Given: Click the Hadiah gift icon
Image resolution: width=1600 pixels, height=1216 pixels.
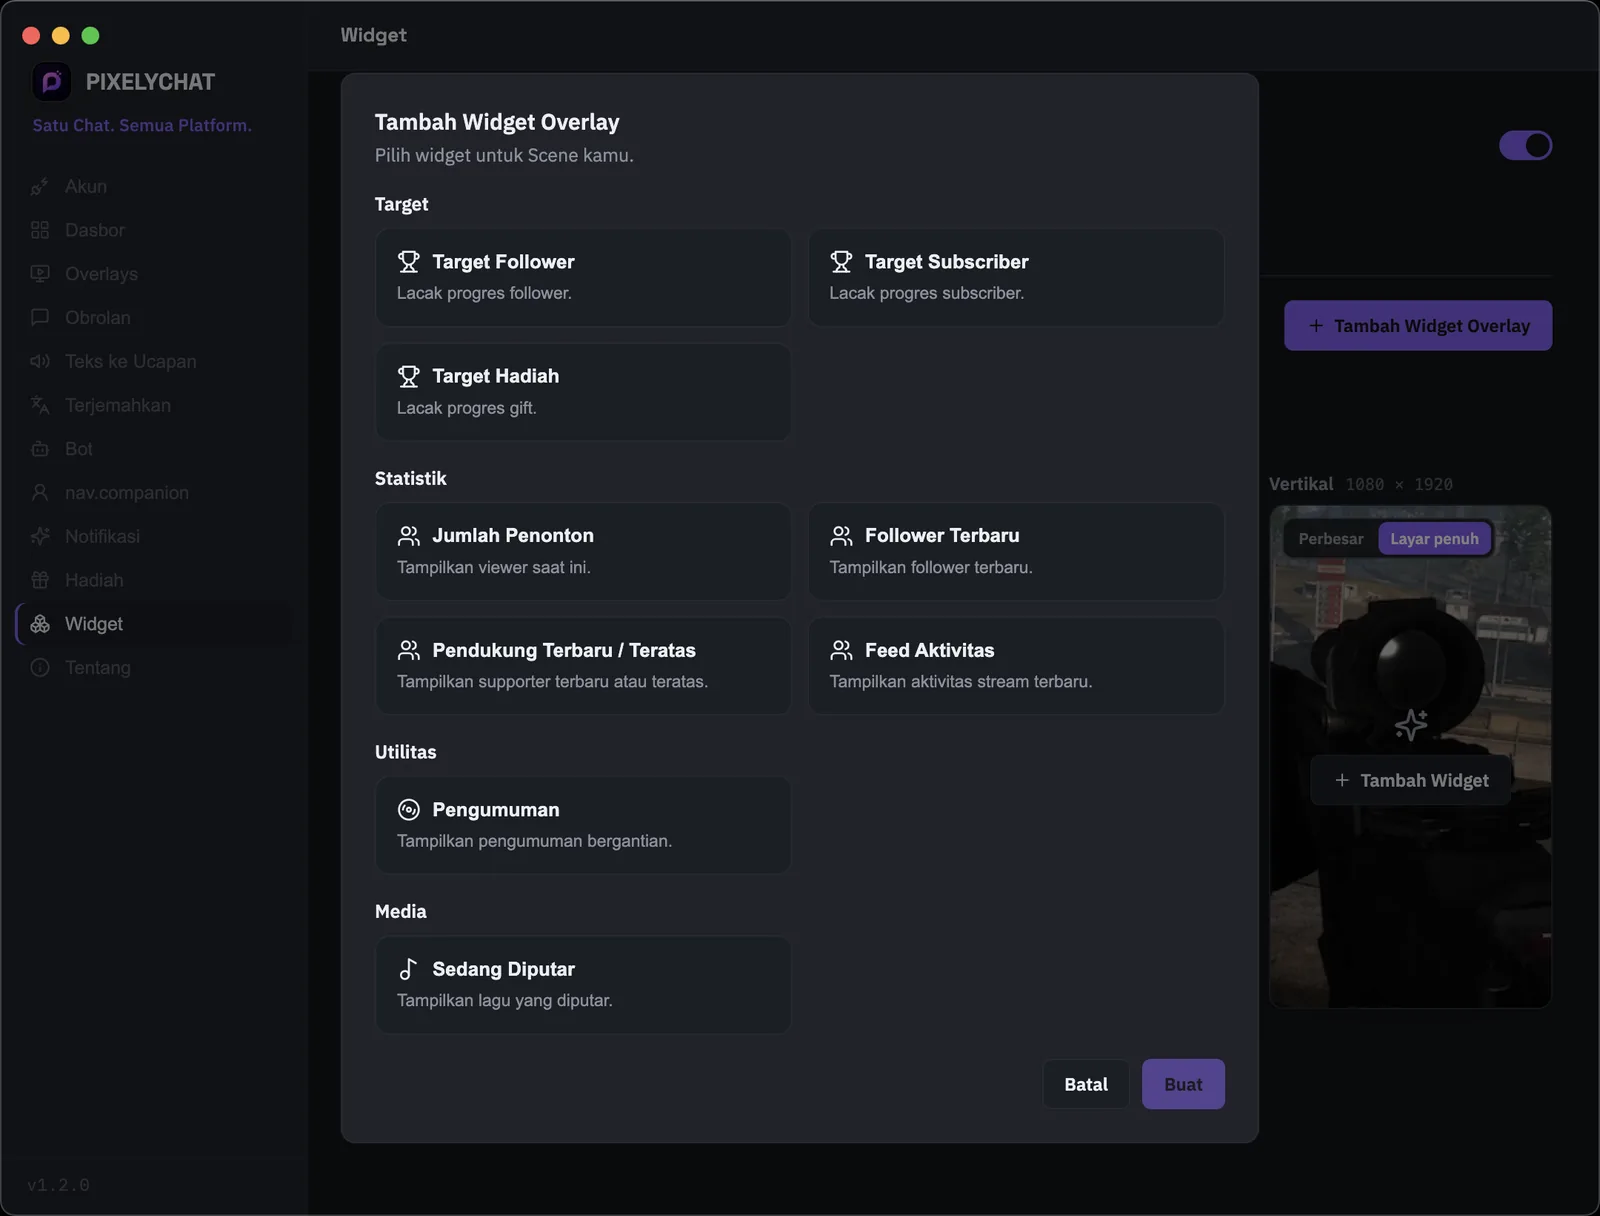Looking at the screenshot, I should point(40,580).
